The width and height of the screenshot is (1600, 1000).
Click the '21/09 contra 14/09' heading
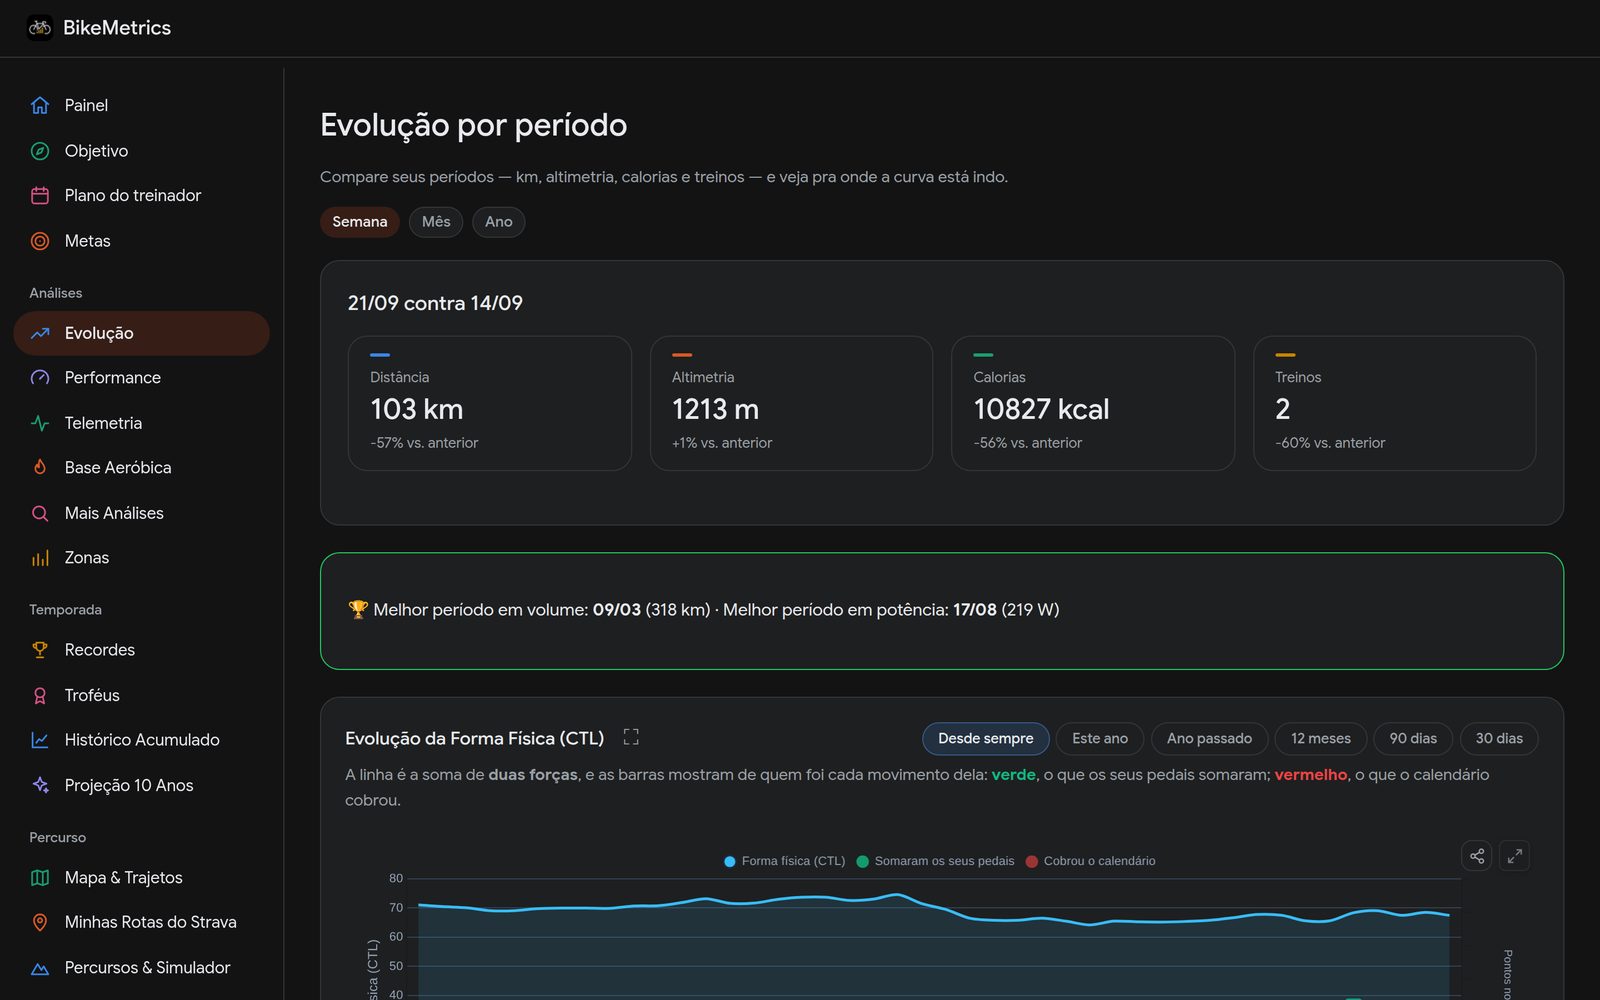(435, 303)
